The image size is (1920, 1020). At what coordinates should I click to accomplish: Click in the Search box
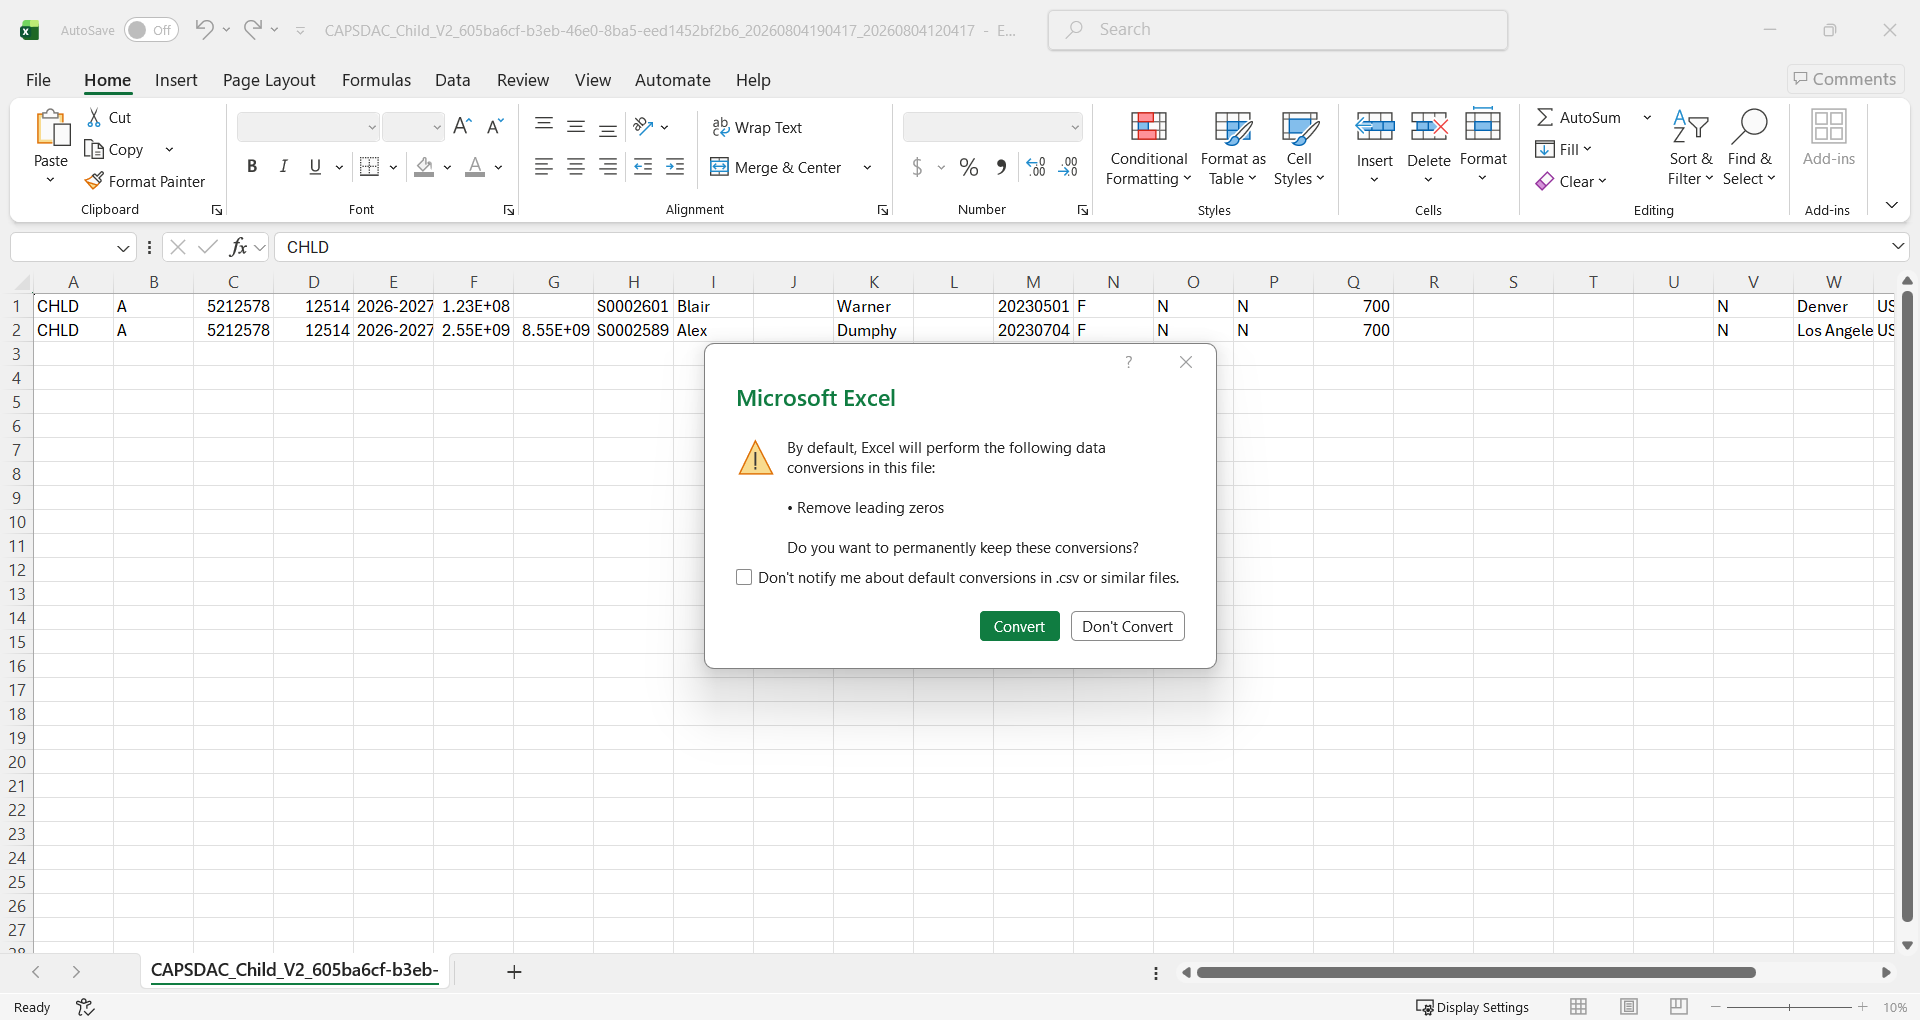click(x=1278, y=30)
